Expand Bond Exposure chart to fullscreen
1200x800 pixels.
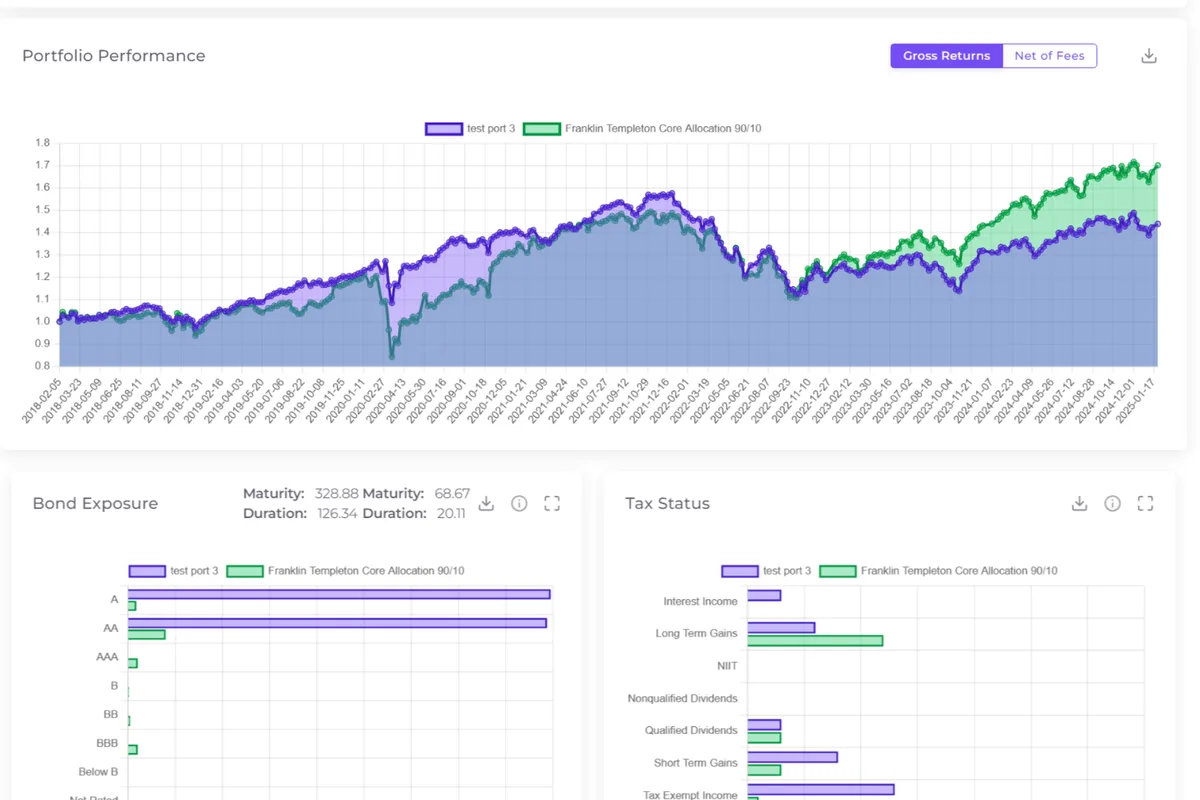(x=552, y=503)
